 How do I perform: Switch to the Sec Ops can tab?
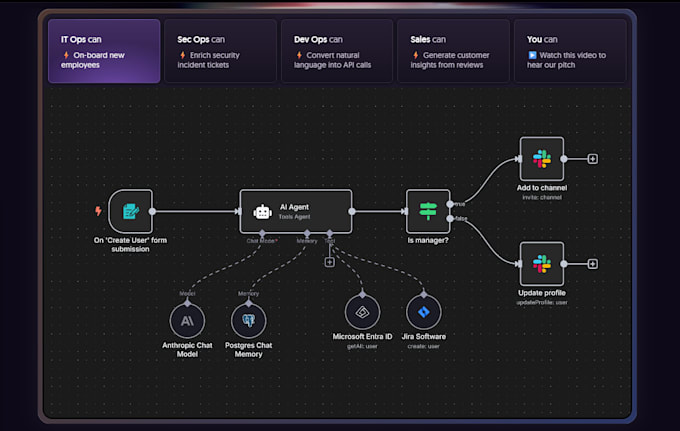220,51
